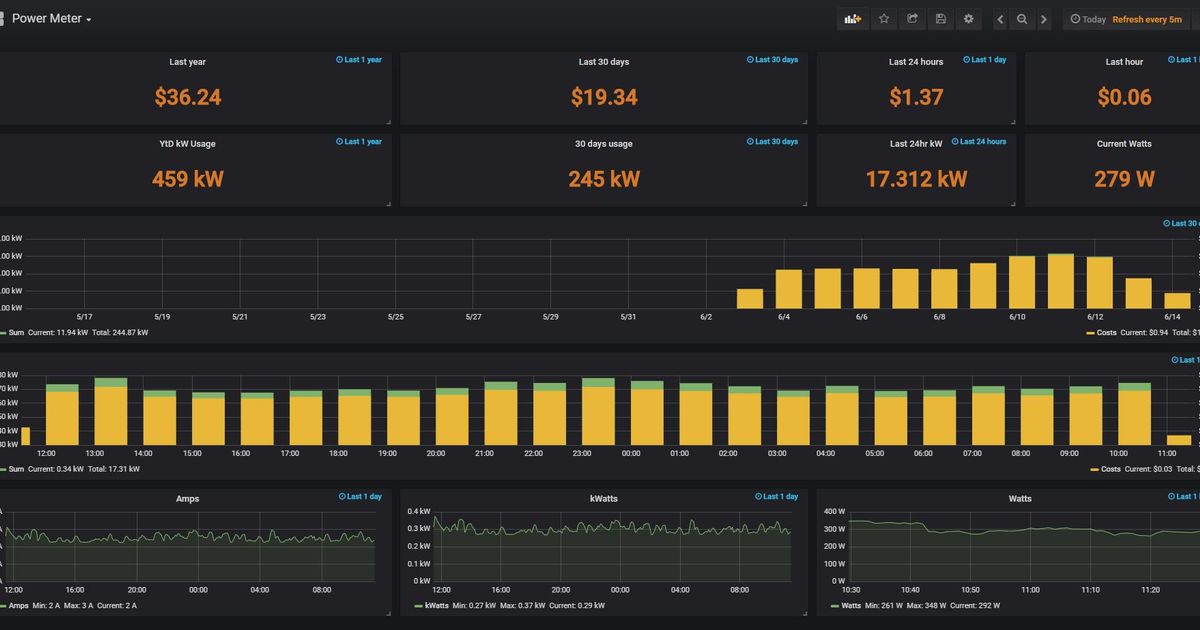This screenshot has width=1200, height=630.
Task: Open the Power Meter dashboard dropdown
Action: pyautogui.click(x=49, y=18)
